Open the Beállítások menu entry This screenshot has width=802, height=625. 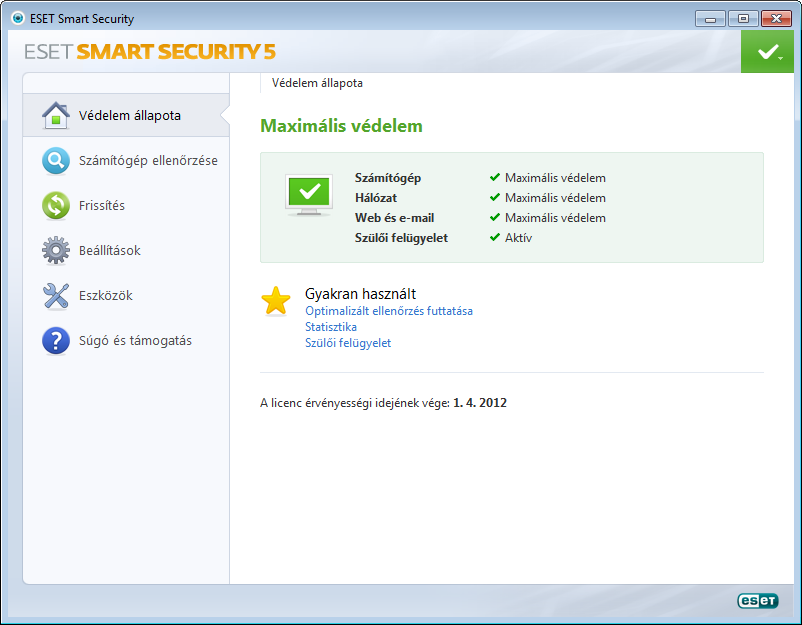pyautogui.click(x=126, y=251)
